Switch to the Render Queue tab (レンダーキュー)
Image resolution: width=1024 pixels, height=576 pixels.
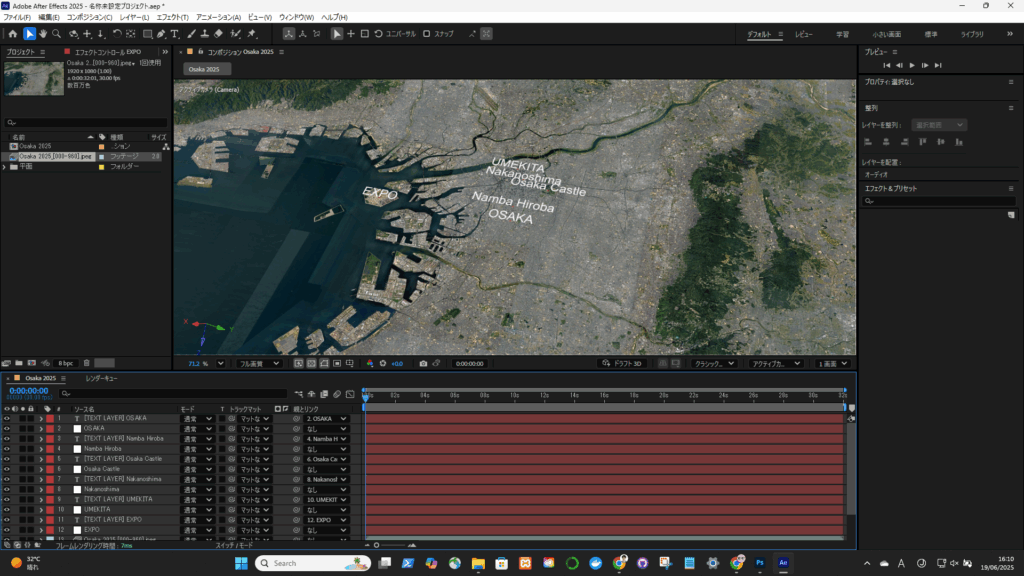101,379
